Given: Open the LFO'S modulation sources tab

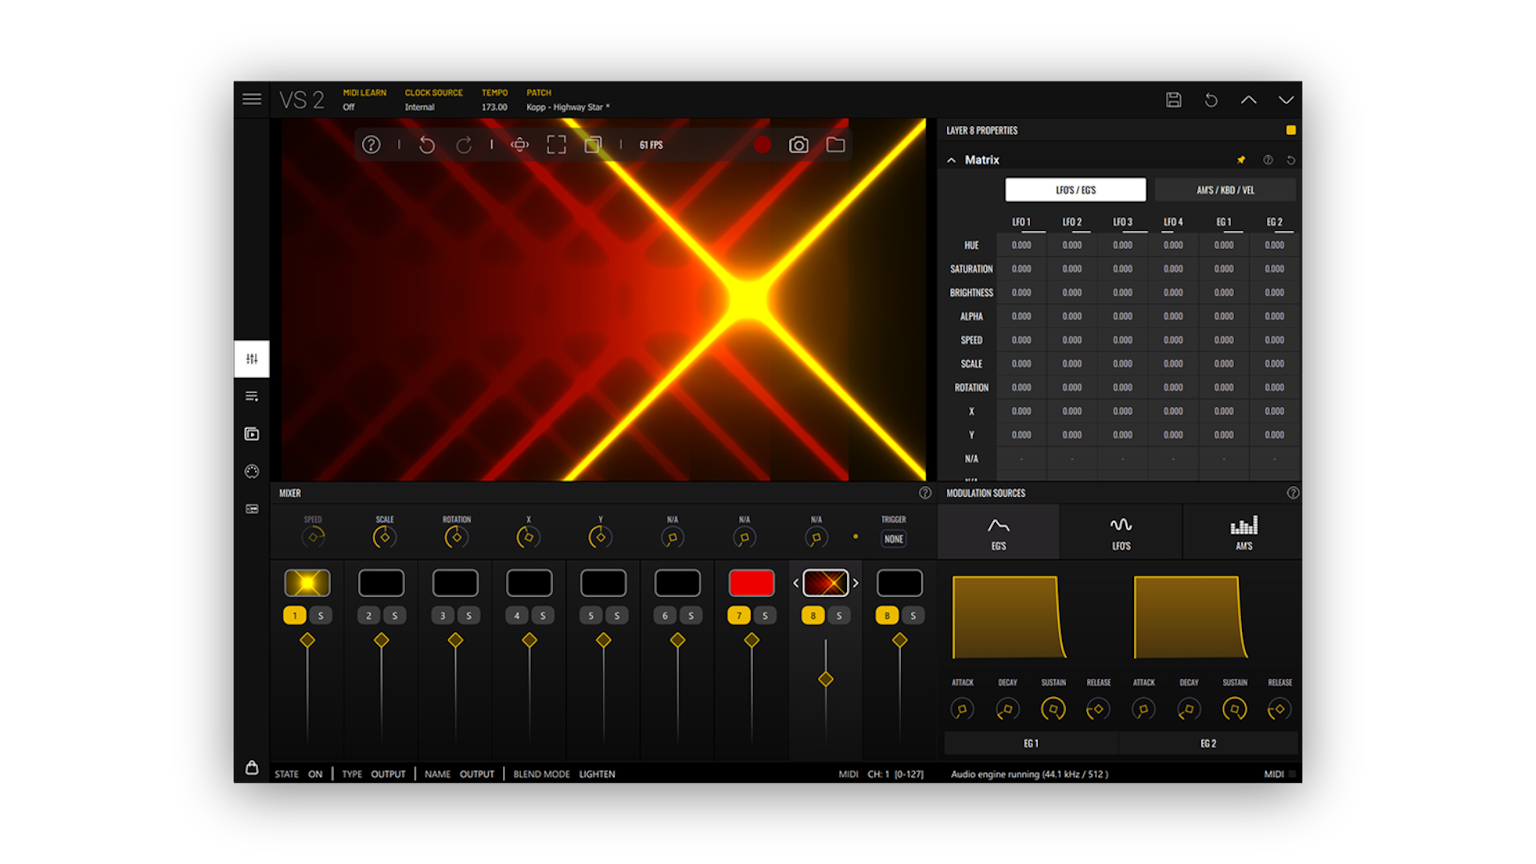Looking at the screenshot, I should click(1120, 532).
